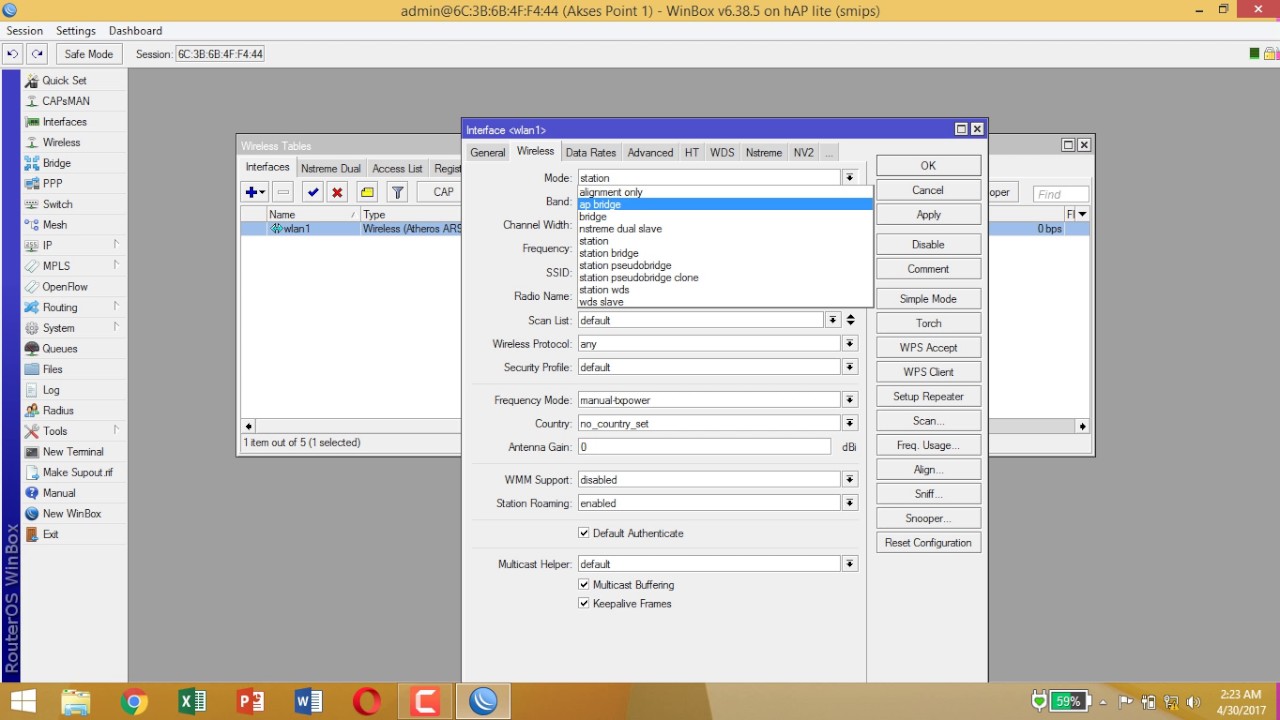Click the OK button
Image resolution: width=1280 pixels, height=720 pixels.
pos(928,166)
